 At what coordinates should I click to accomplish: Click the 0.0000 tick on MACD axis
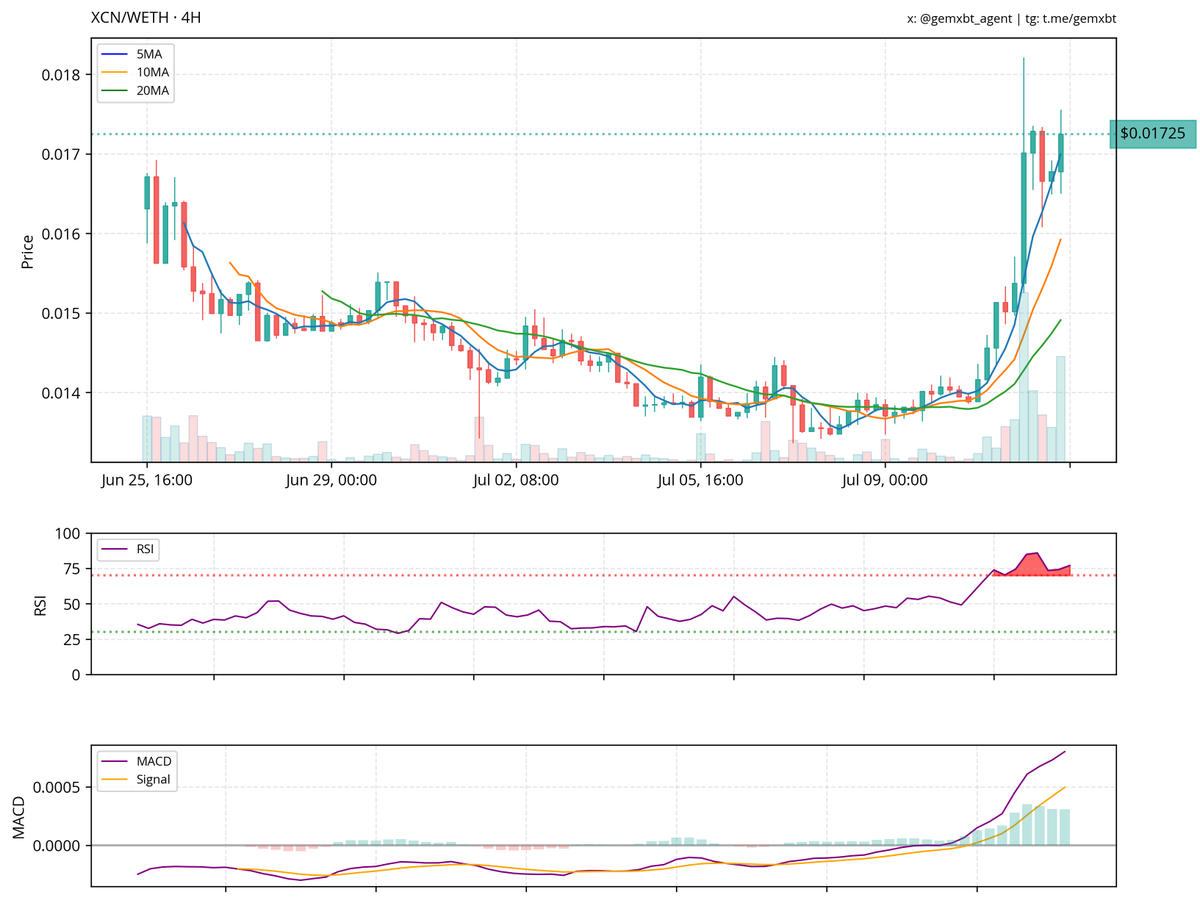tap(59, 846)
